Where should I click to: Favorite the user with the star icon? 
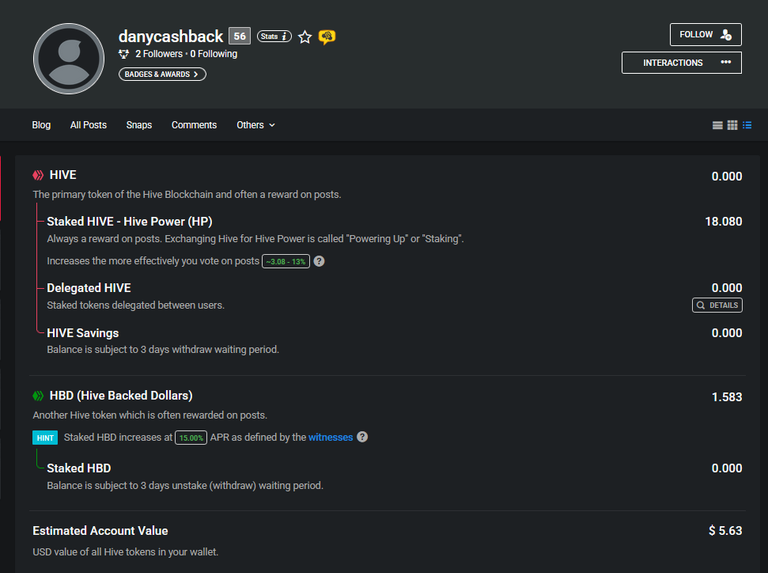(x=305, y=37)
